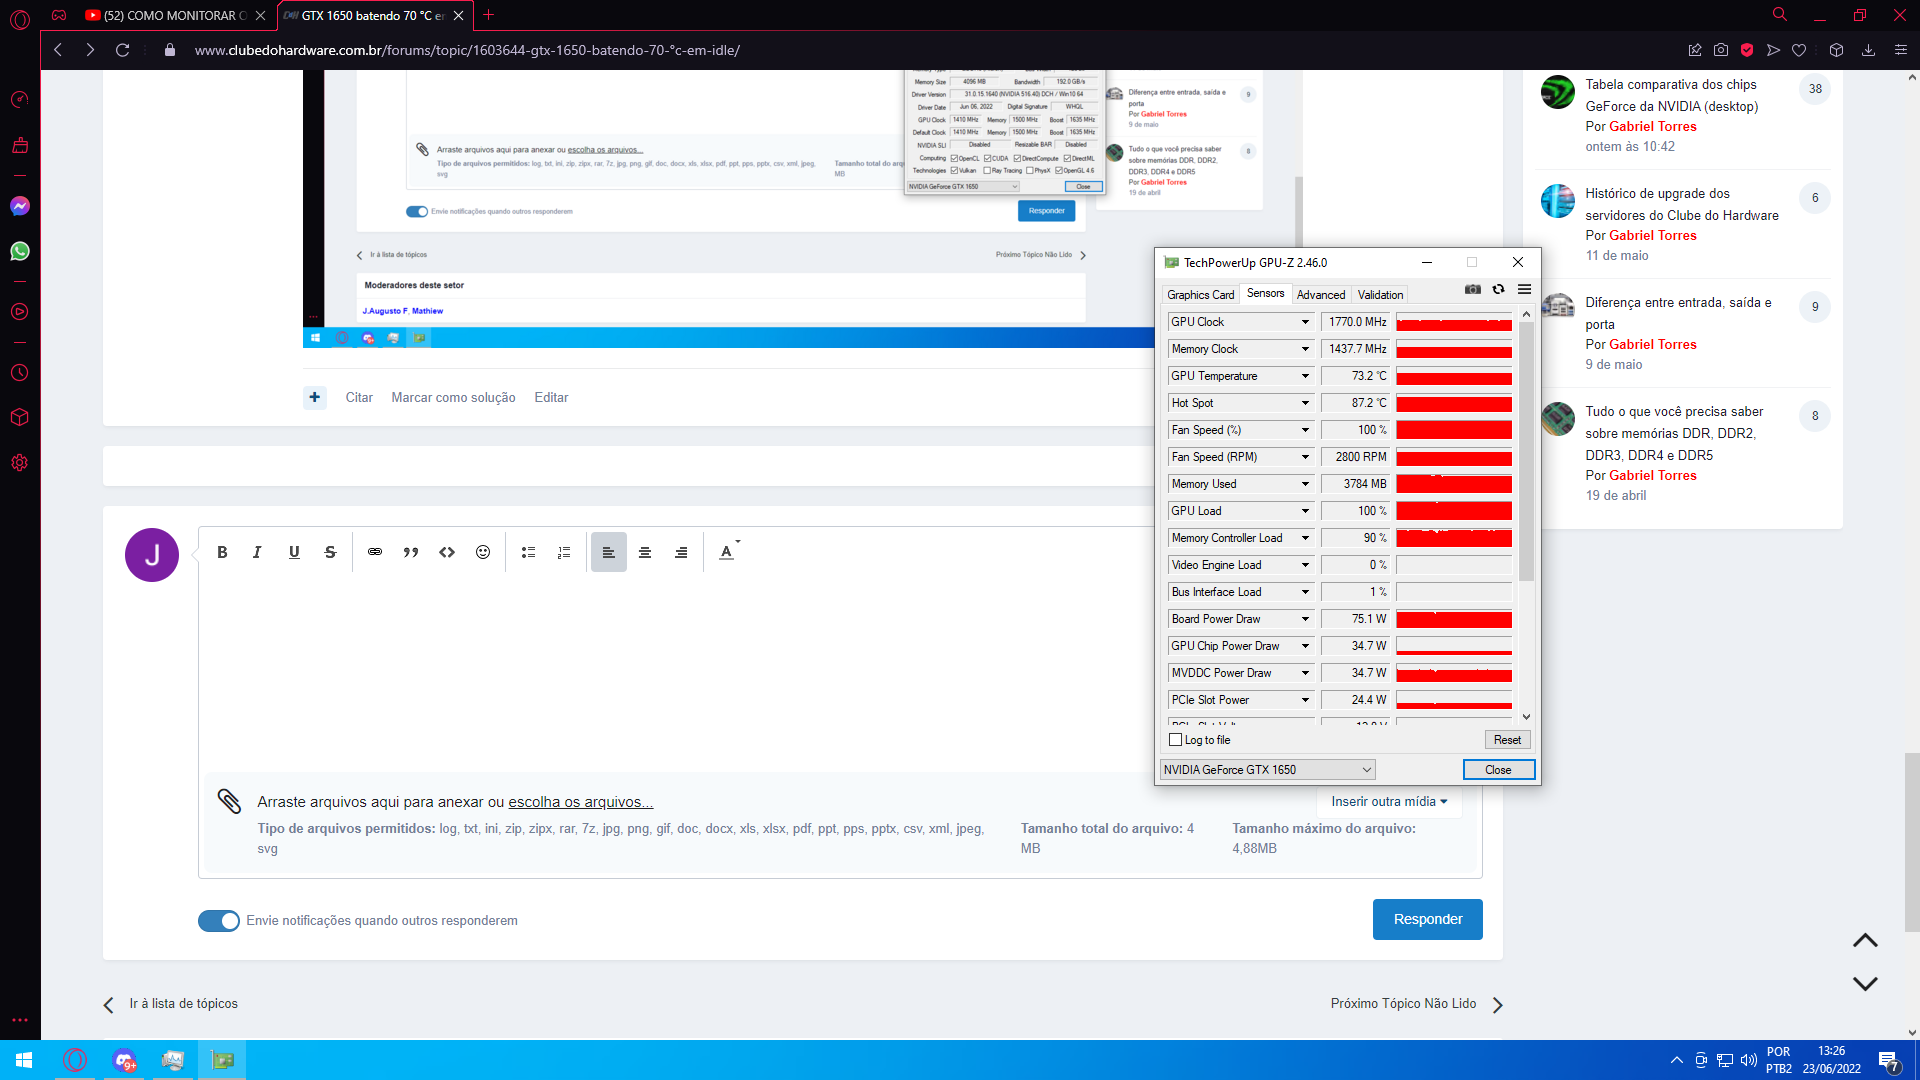Switch to the Validation tab

1380,295
